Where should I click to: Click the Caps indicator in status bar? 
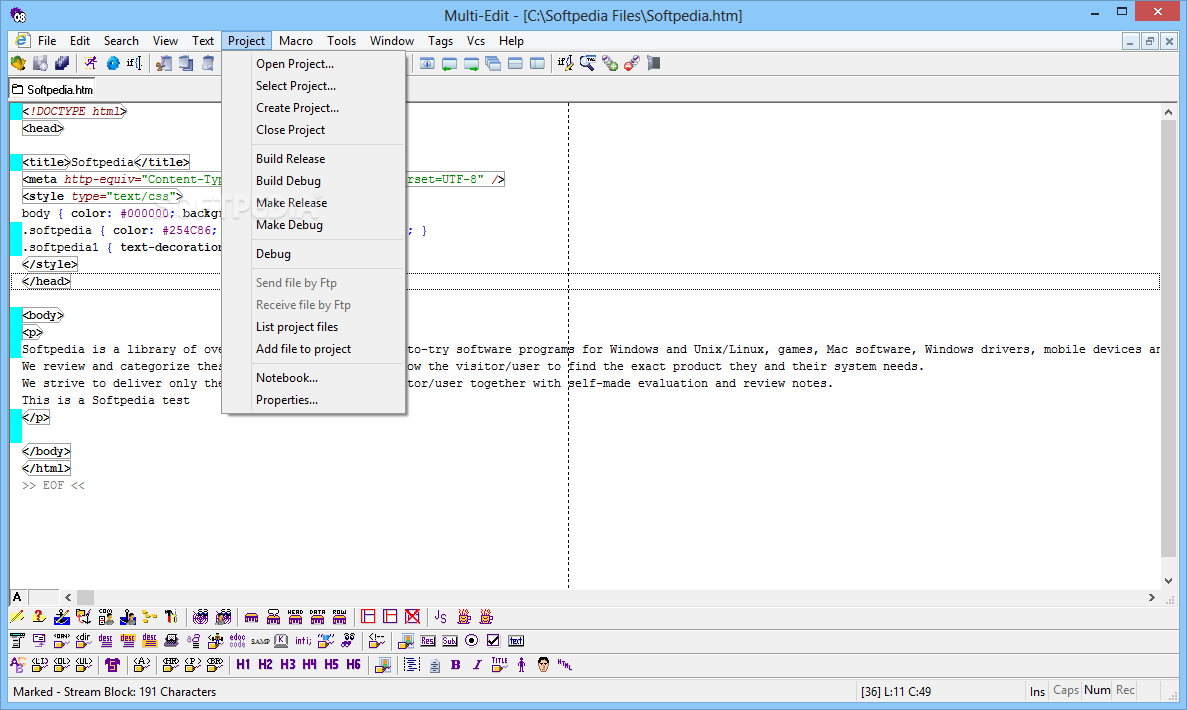1066,690
